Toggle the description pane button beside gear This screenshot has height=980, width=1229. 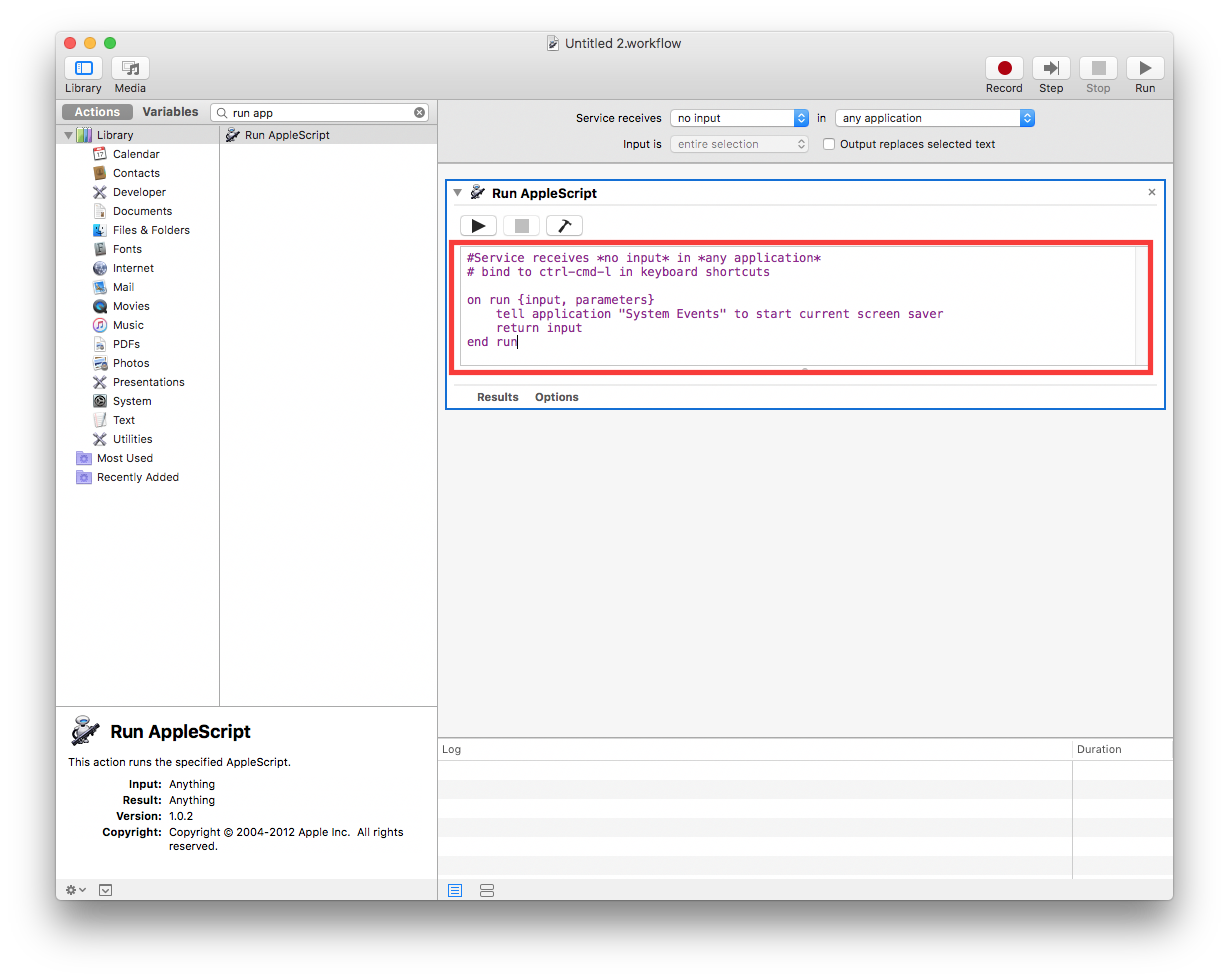pyautogui.click(x=105, y=890)
